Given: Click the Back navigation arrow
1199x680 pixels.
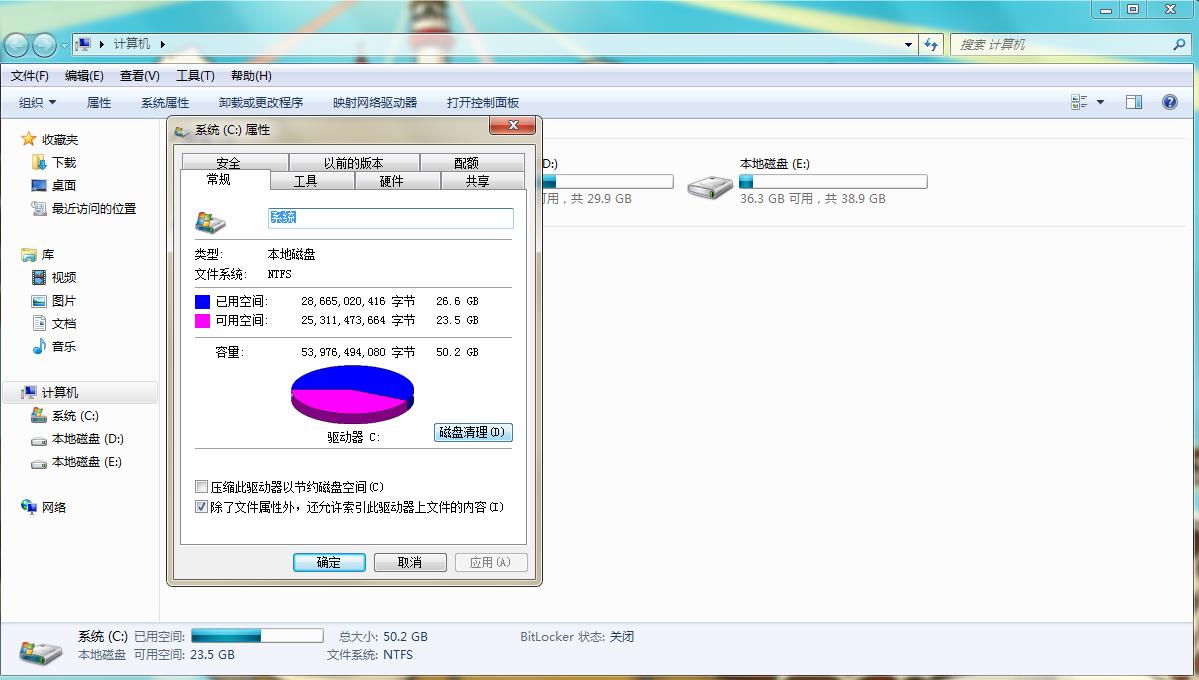Looking at the screenshot, I should pyautogui.click(x=16, y=45).
